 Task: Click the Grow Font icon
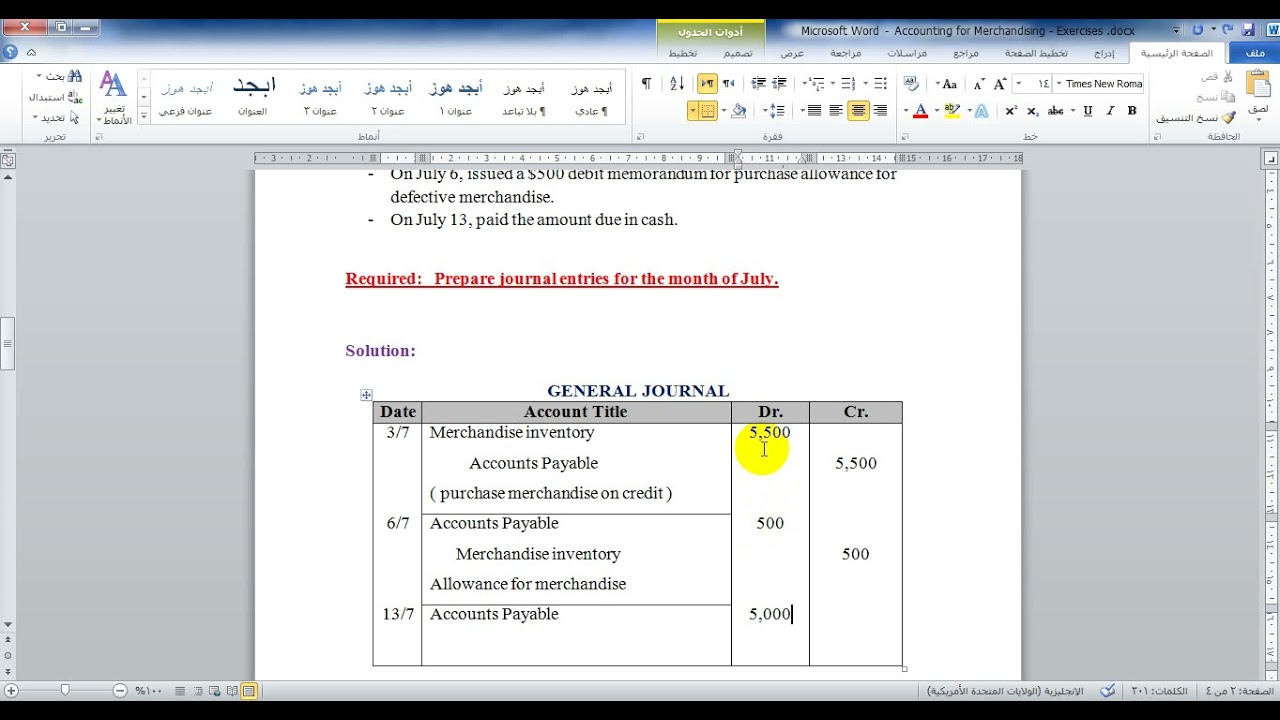[x=999, y=84]
